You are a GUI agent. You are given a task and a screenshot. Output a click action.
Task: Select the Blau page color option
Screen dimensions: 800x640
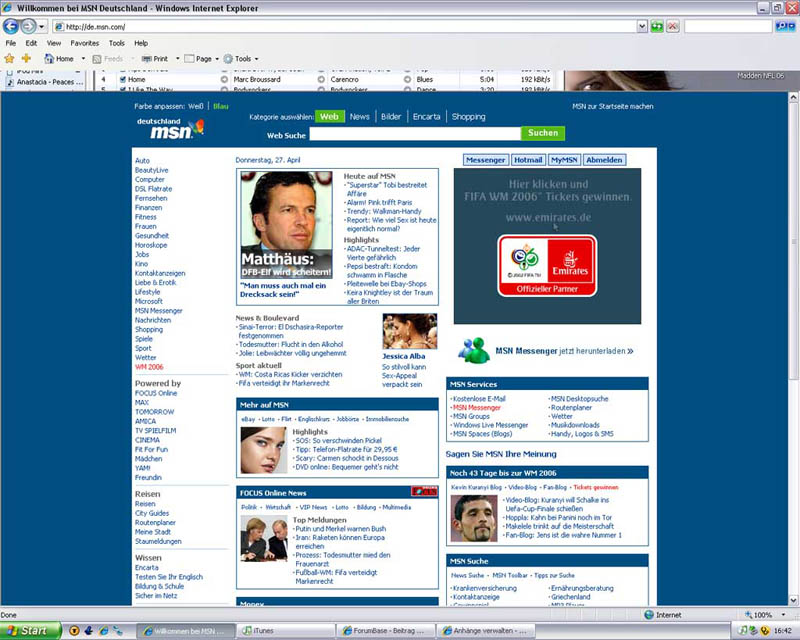221,106
